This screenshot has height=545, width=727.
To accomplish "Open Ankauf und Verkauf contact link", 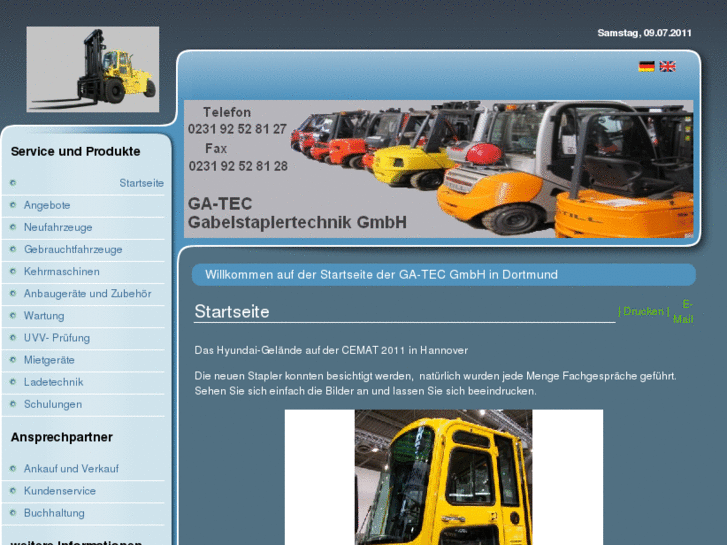I will point(71,468).
